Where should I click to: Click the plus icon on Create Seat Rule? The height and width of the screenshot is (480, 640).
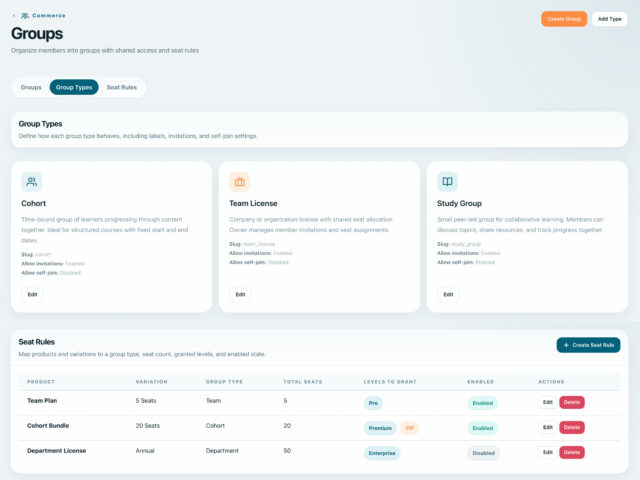[566, 345]
